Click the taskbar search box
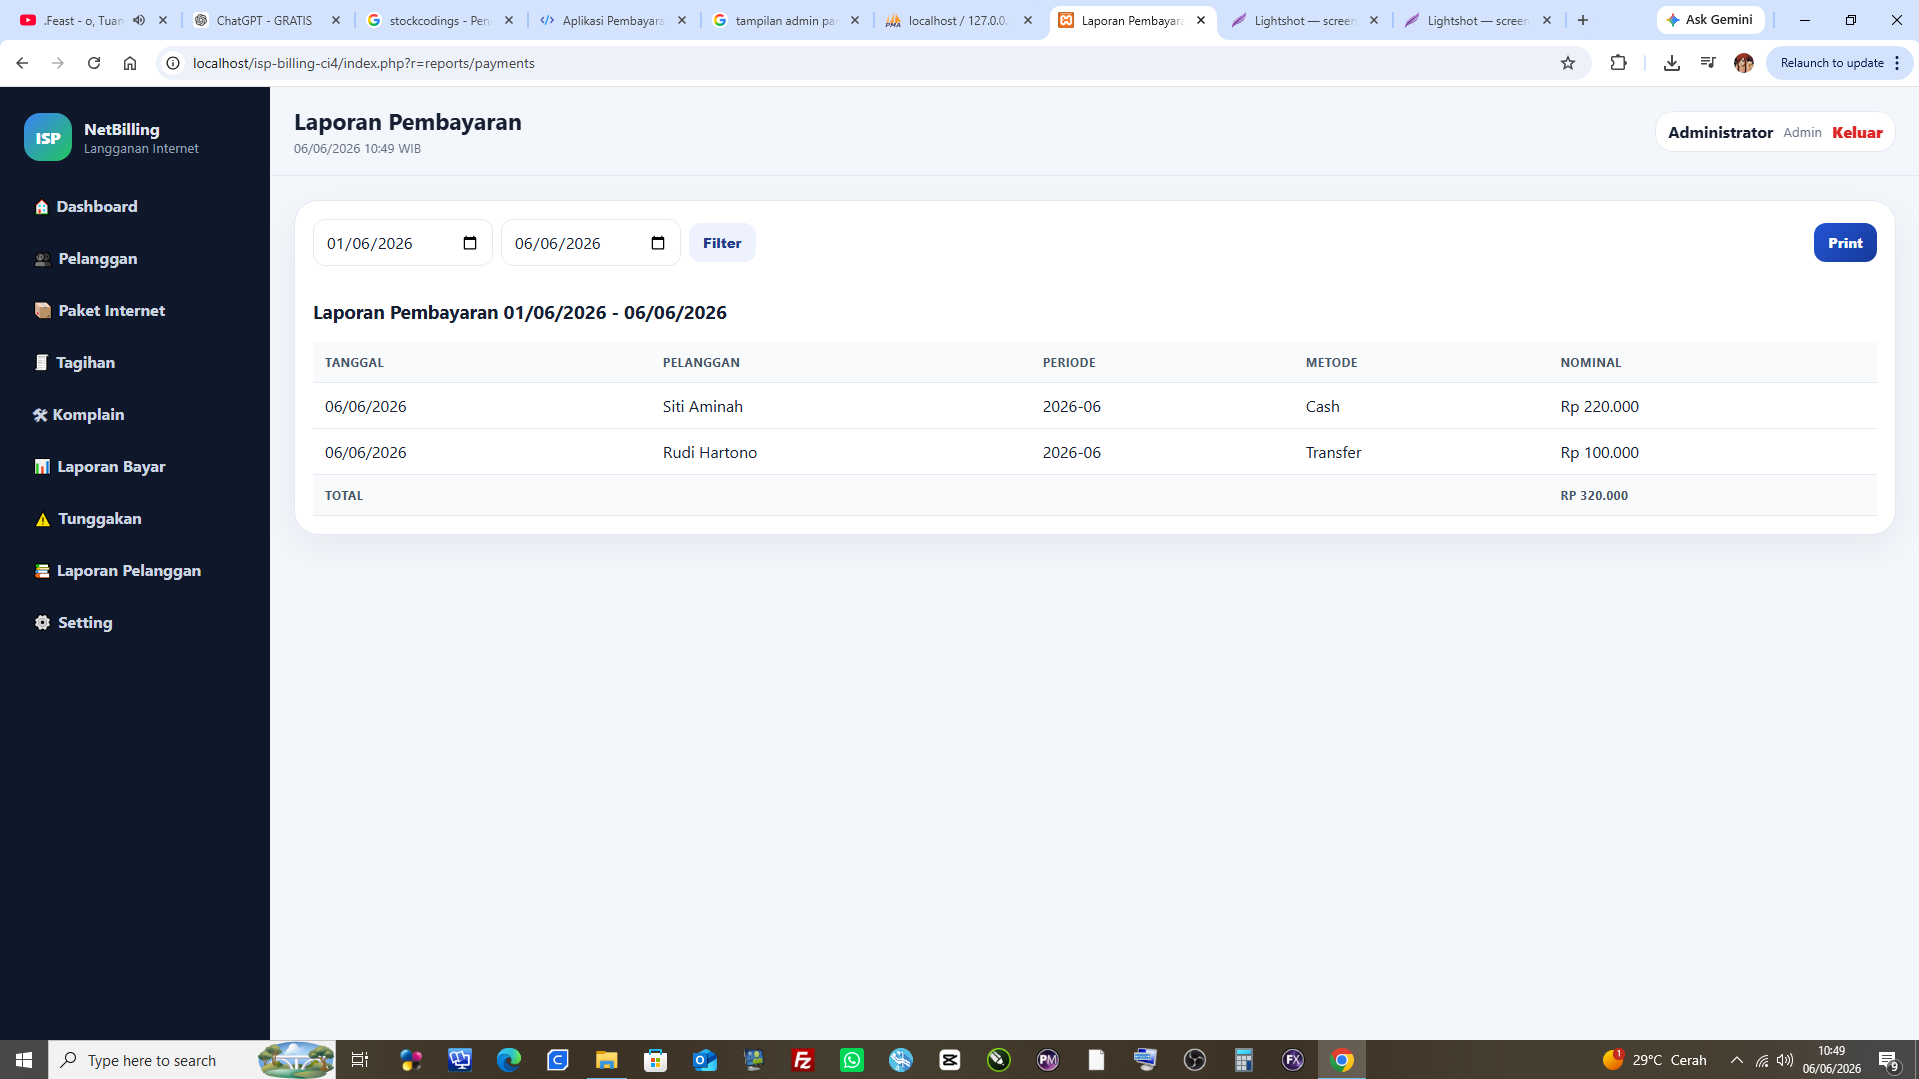The width and height of the screenshot is (1919, 1079). point(192,1060)
